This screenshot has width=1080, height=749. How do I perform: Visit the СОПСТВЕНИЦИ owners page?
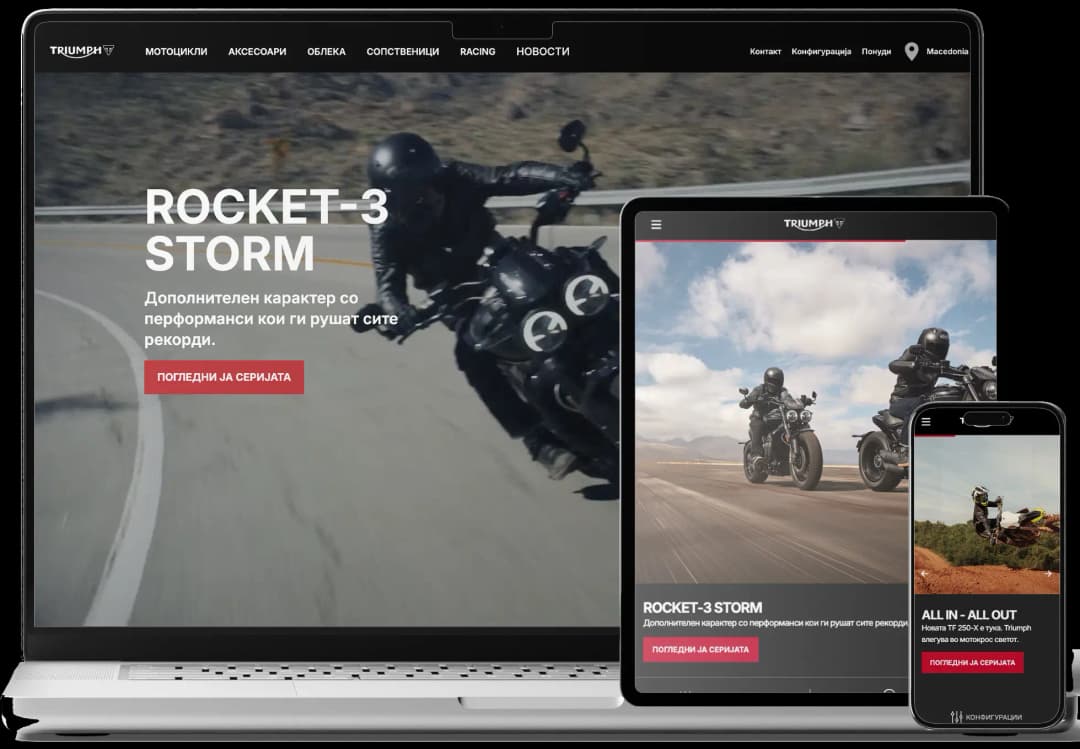[x=403, y=51]
